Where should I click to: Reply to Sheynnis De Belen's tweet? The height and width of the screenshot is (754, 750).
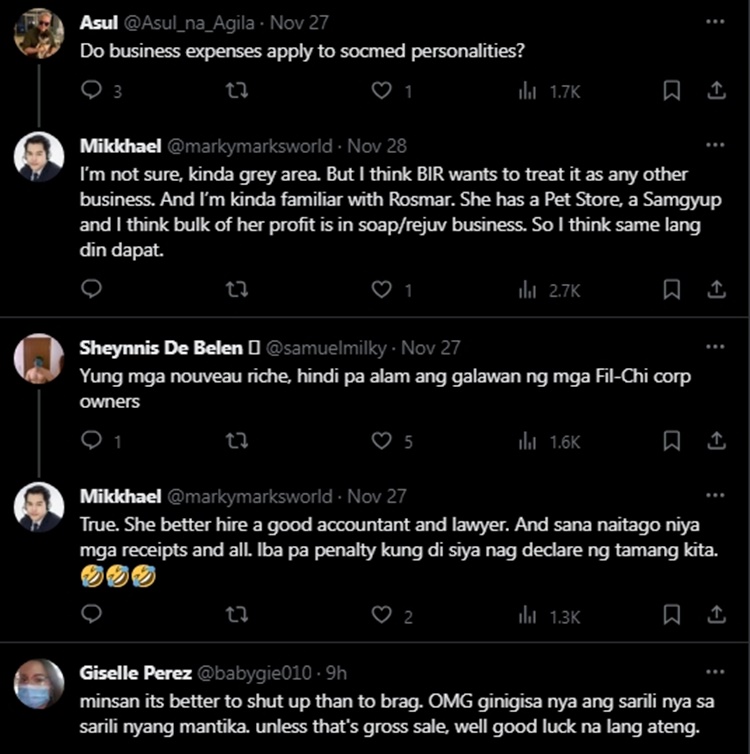pyautogui.click(x=91, y=441)
